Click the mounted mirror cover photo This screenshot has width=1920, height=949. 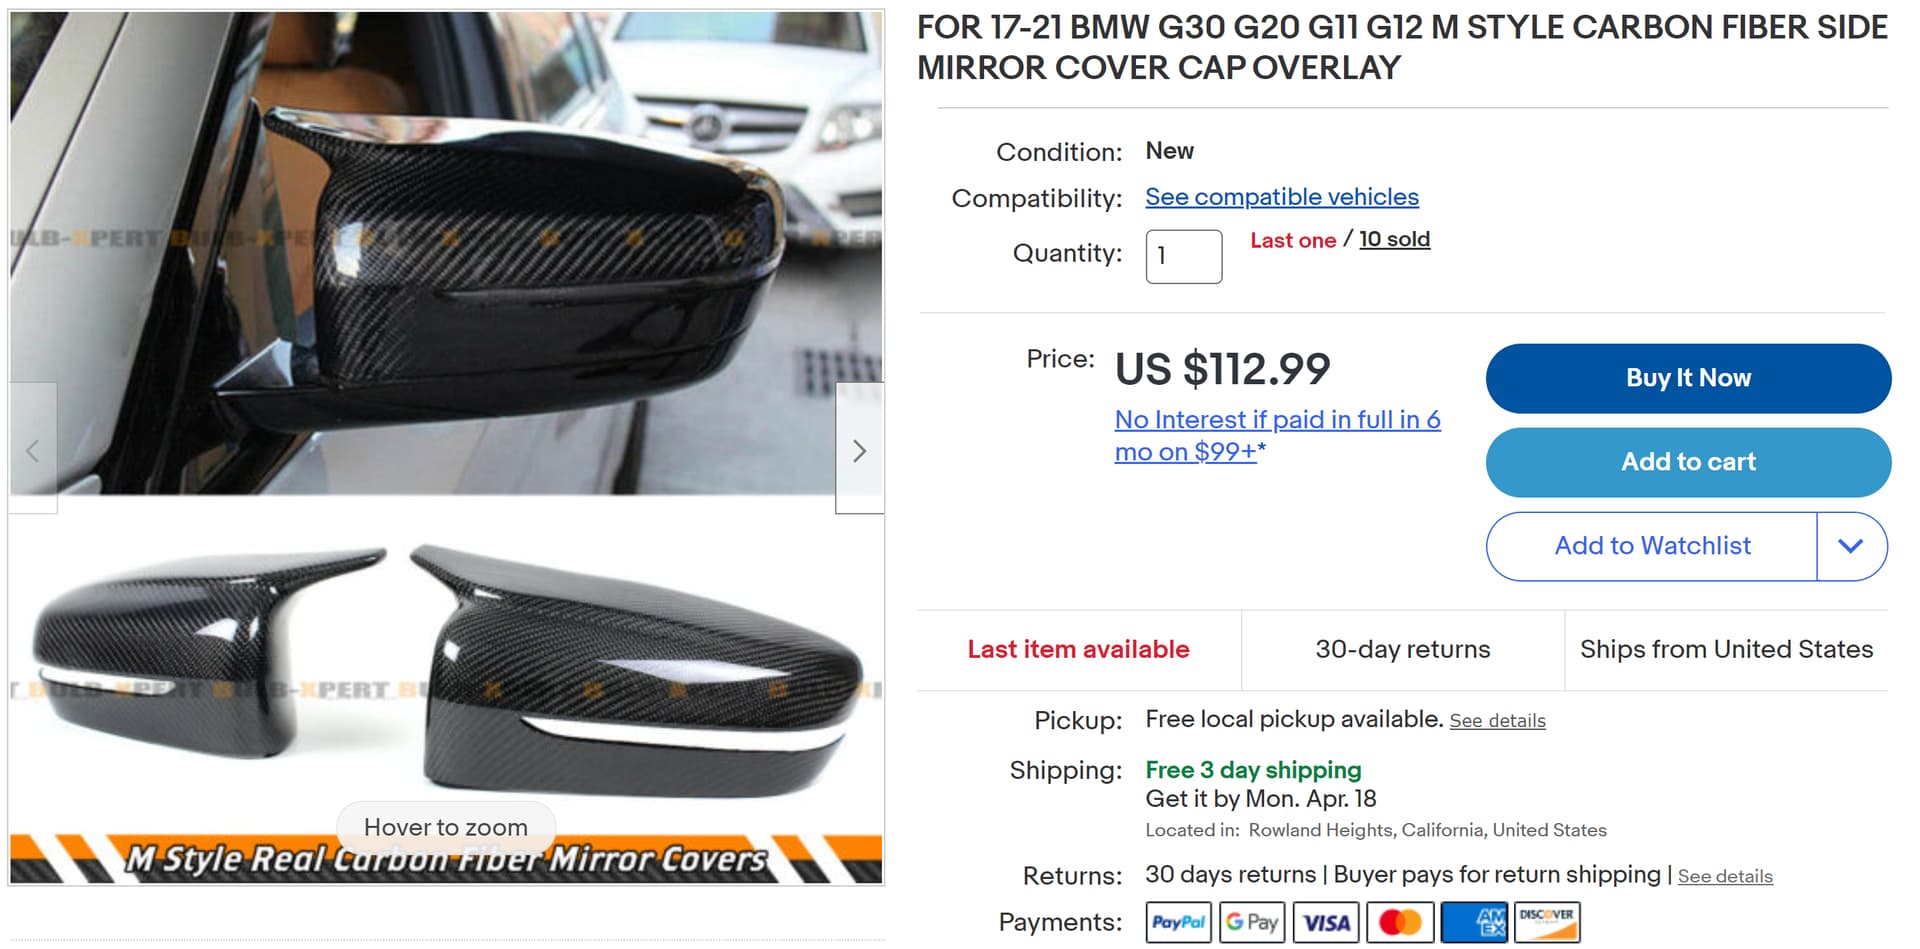click(x=446, y=252)
